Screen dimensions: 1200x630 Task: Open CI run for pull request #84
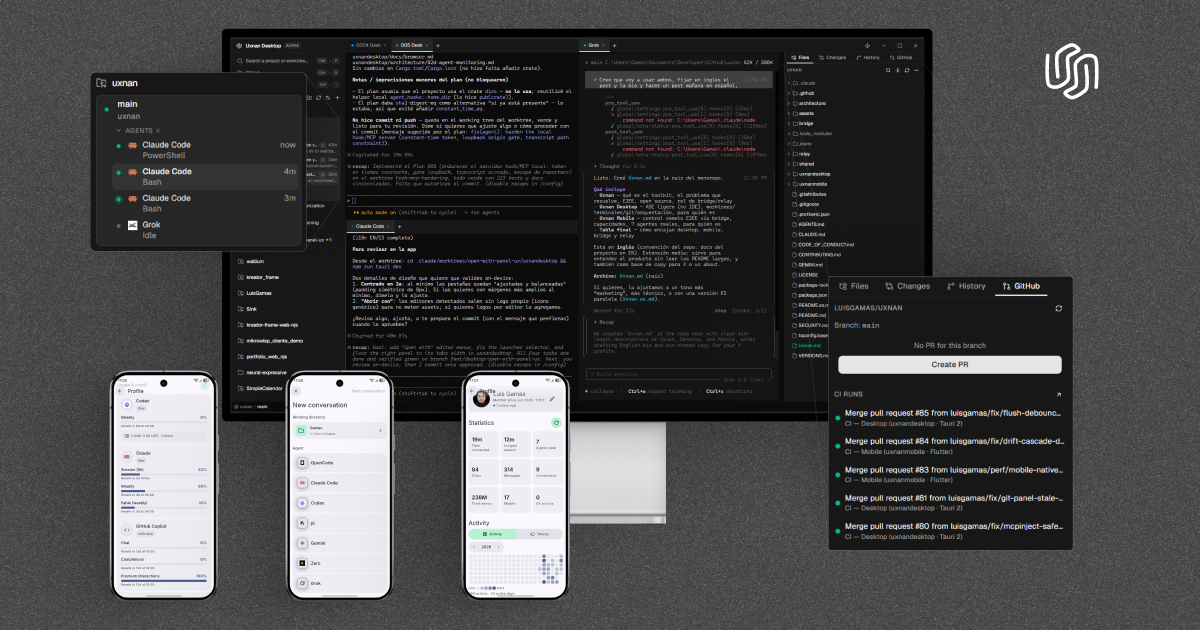point(950,446)
